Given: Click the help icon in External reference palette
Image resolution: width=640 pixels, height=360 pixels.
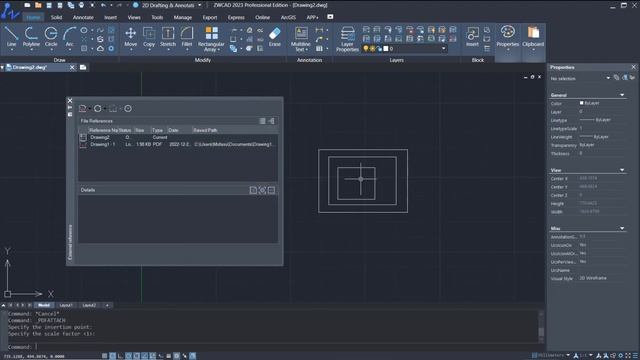Looking at the screenshot, I should coord(128,109).
